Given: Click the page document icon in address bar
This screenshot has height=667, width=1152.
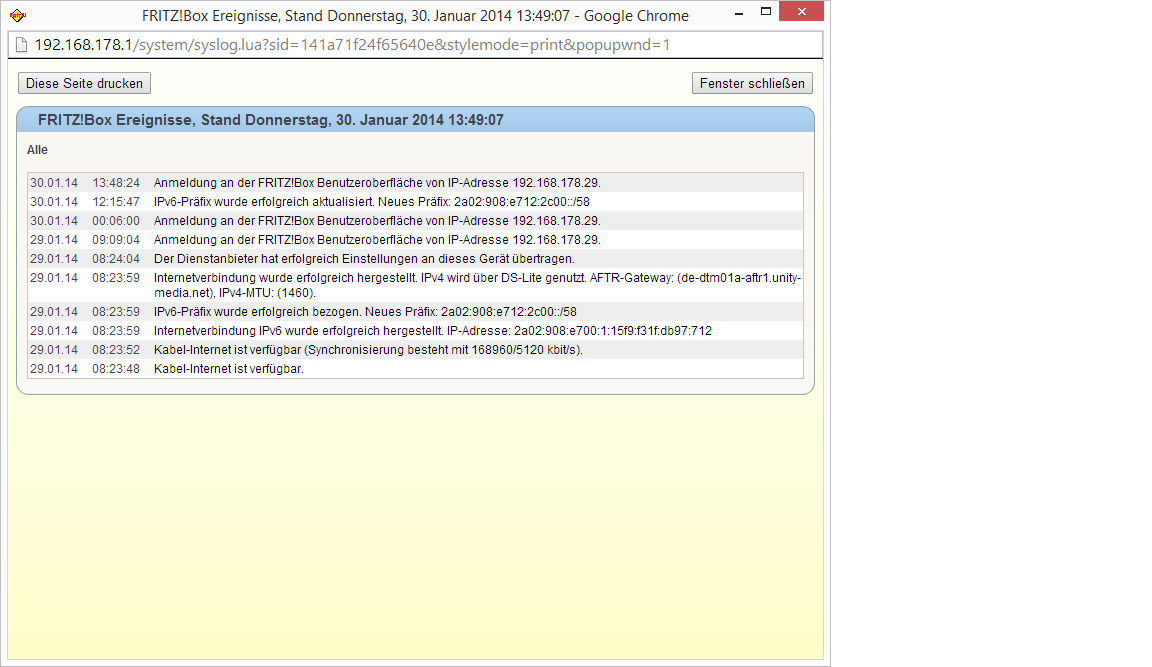Looking at the screenshot, I should (x=21, y=46).
